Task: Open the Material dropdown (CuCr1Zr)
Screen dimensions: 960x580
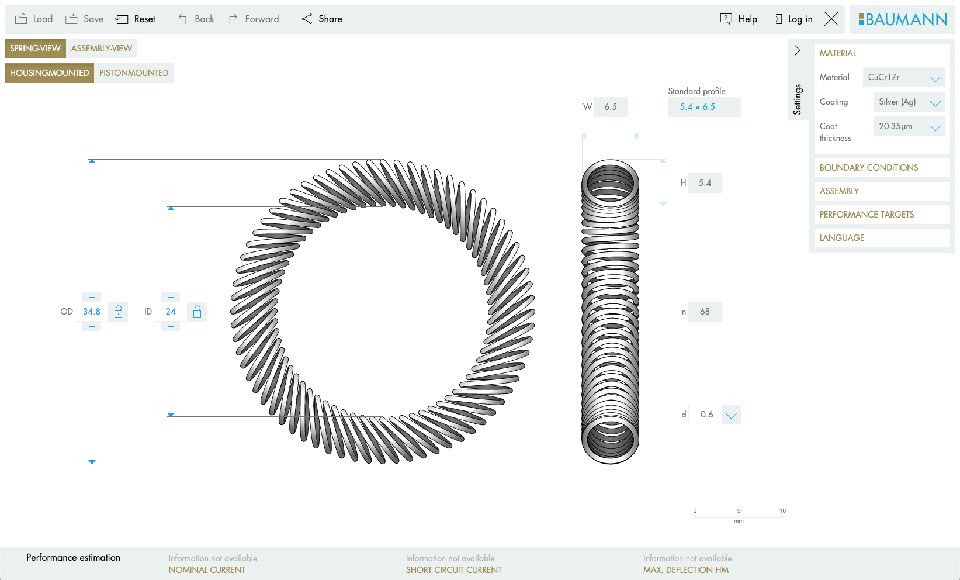Action: click(904, 78)
